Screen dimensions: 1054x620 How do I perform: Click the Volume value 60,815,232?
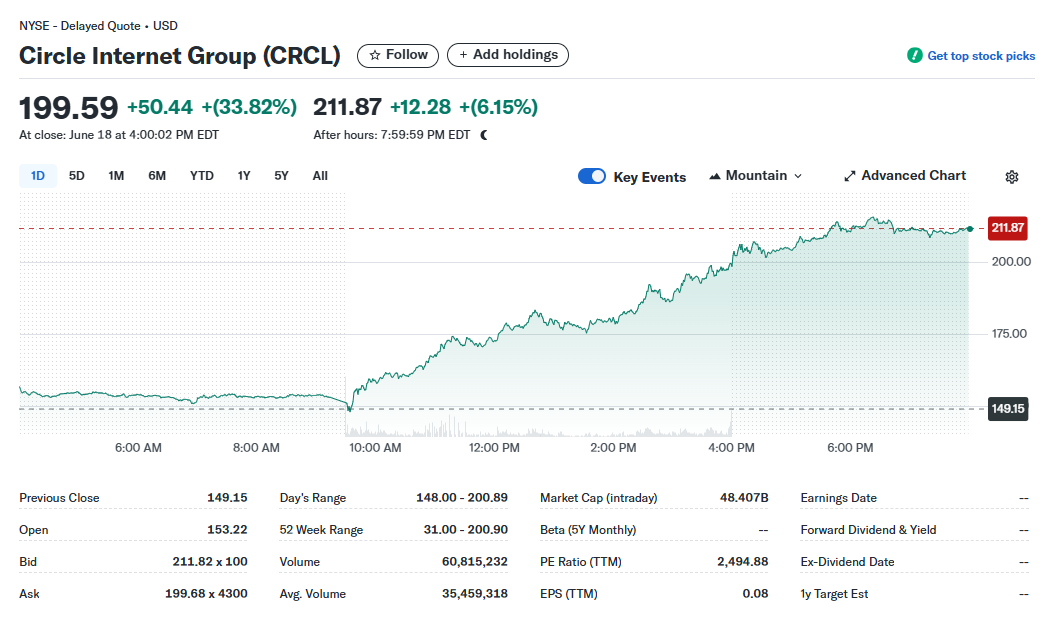[475, 561]
